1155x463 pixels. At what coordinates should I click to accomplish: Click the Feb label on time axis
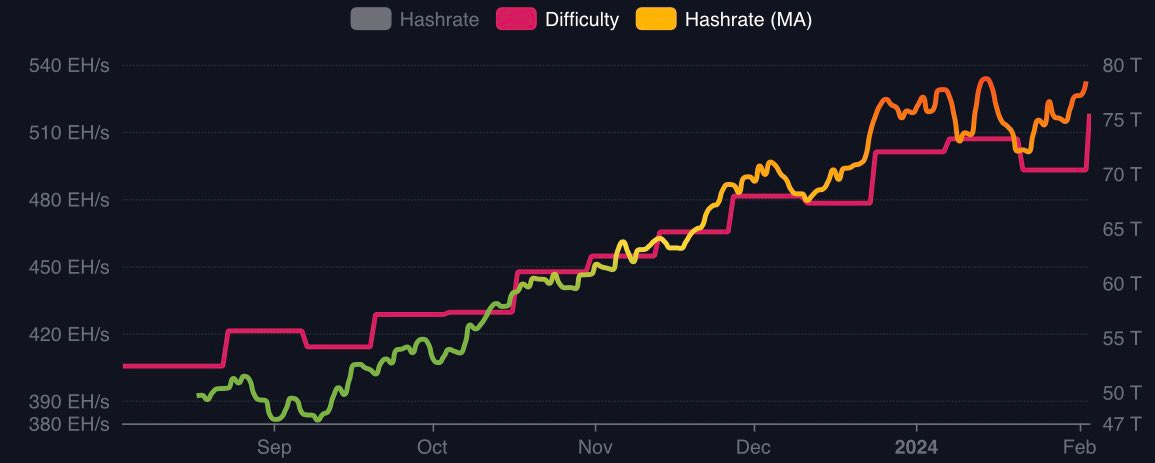(x=1080, y=448)
